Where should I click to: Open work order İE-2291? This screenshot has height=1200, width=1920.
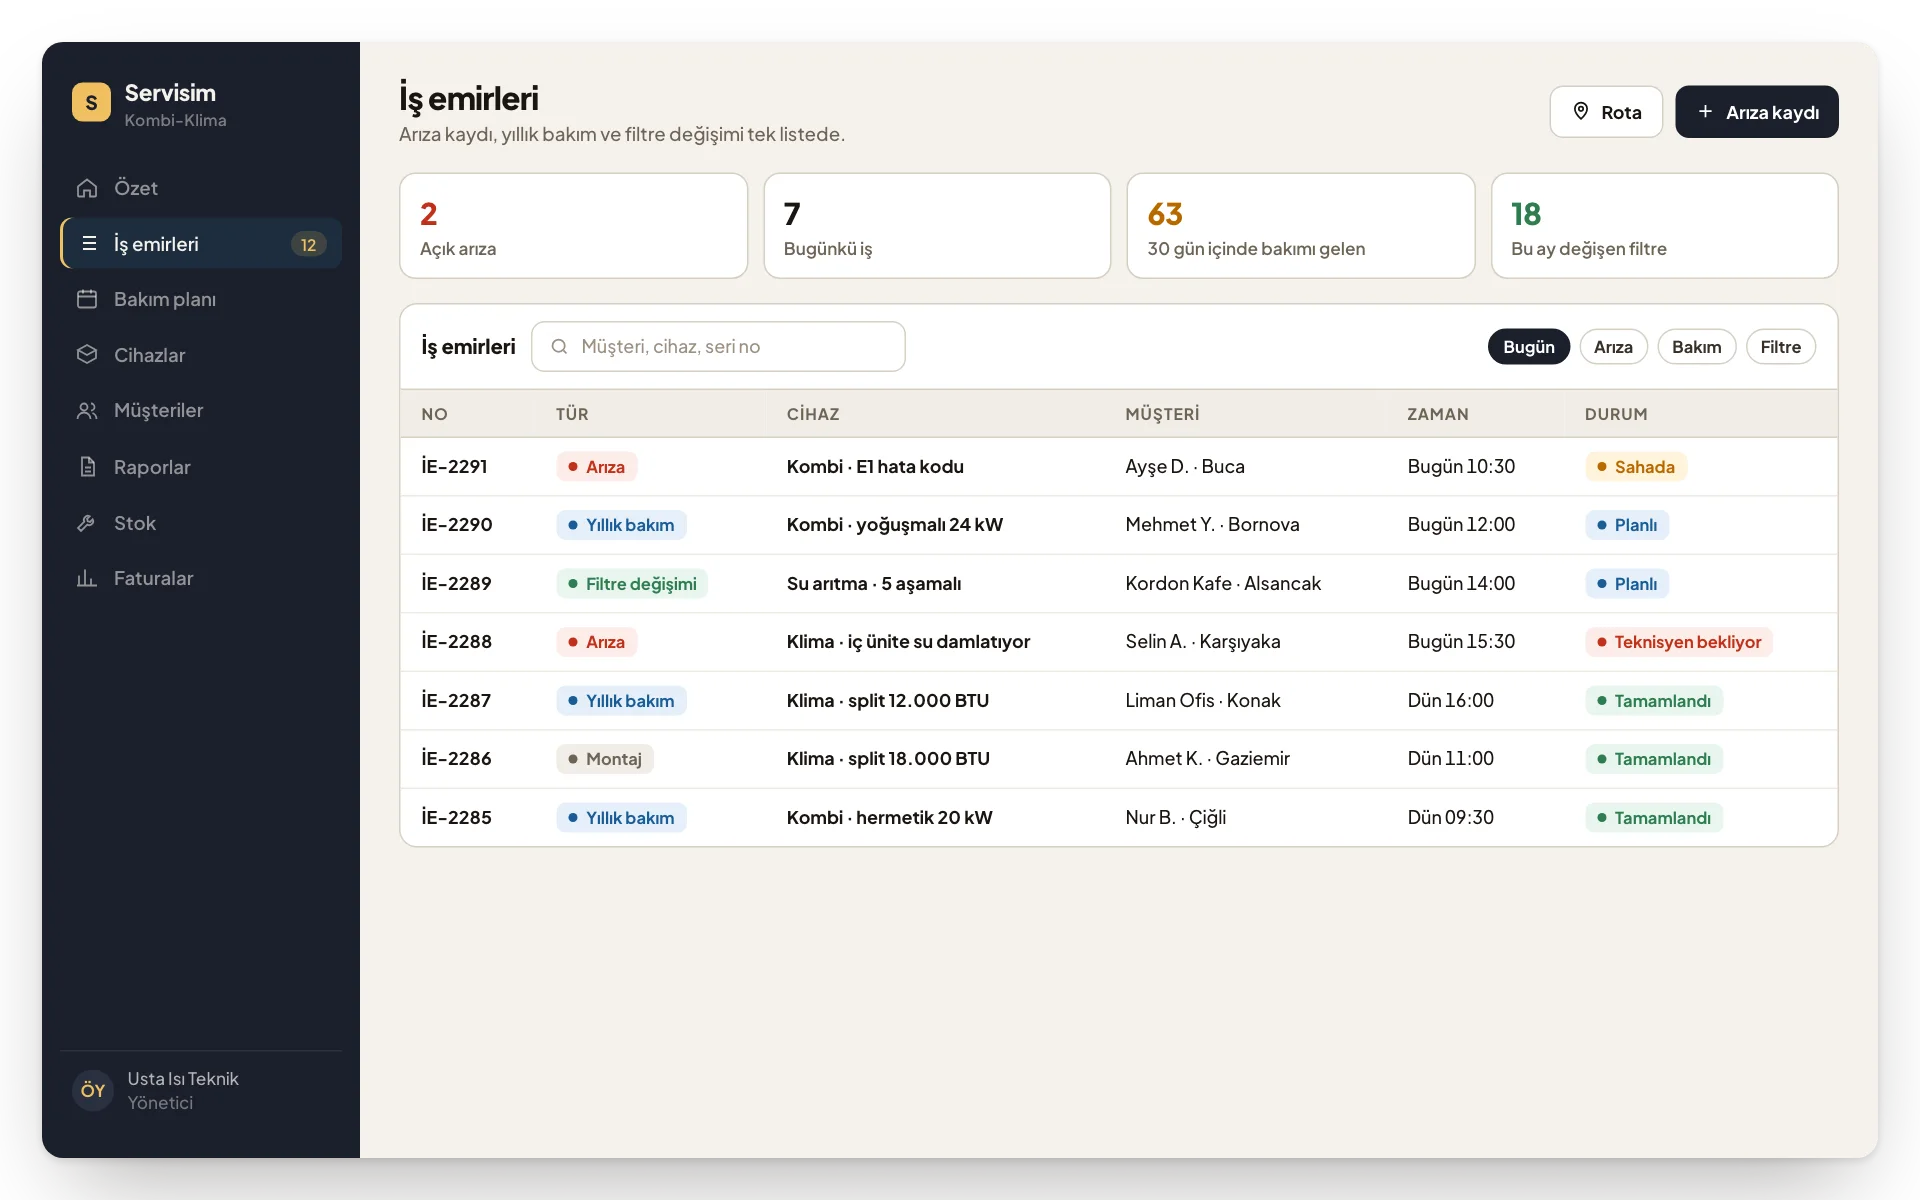click(1119, 466)
